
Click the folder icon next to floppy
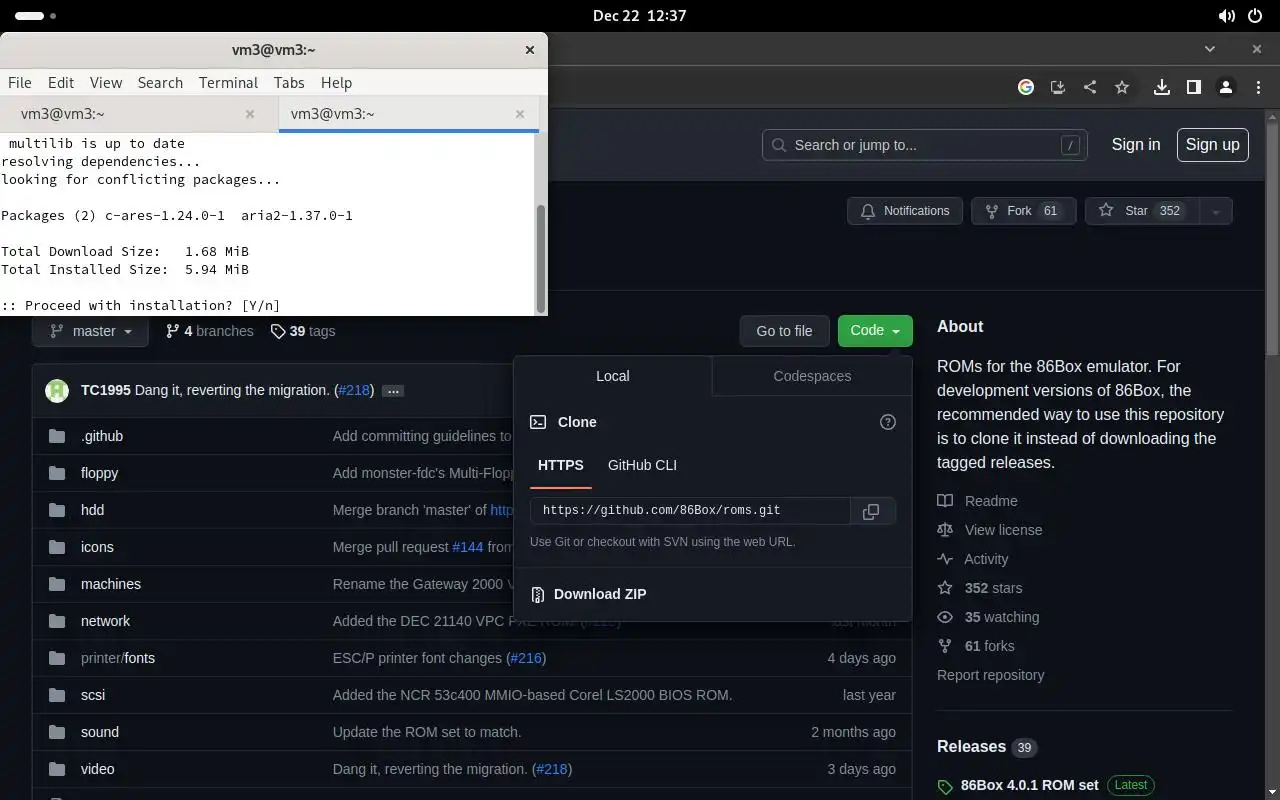(57, 473)
